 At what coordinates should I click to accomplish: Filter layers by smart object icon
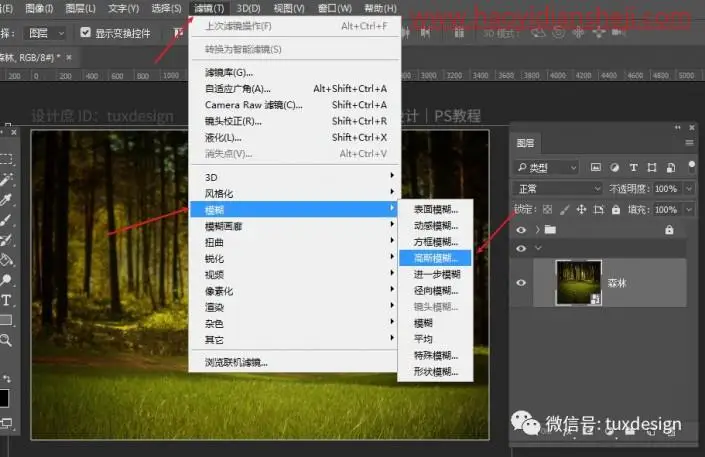(670, 167)
